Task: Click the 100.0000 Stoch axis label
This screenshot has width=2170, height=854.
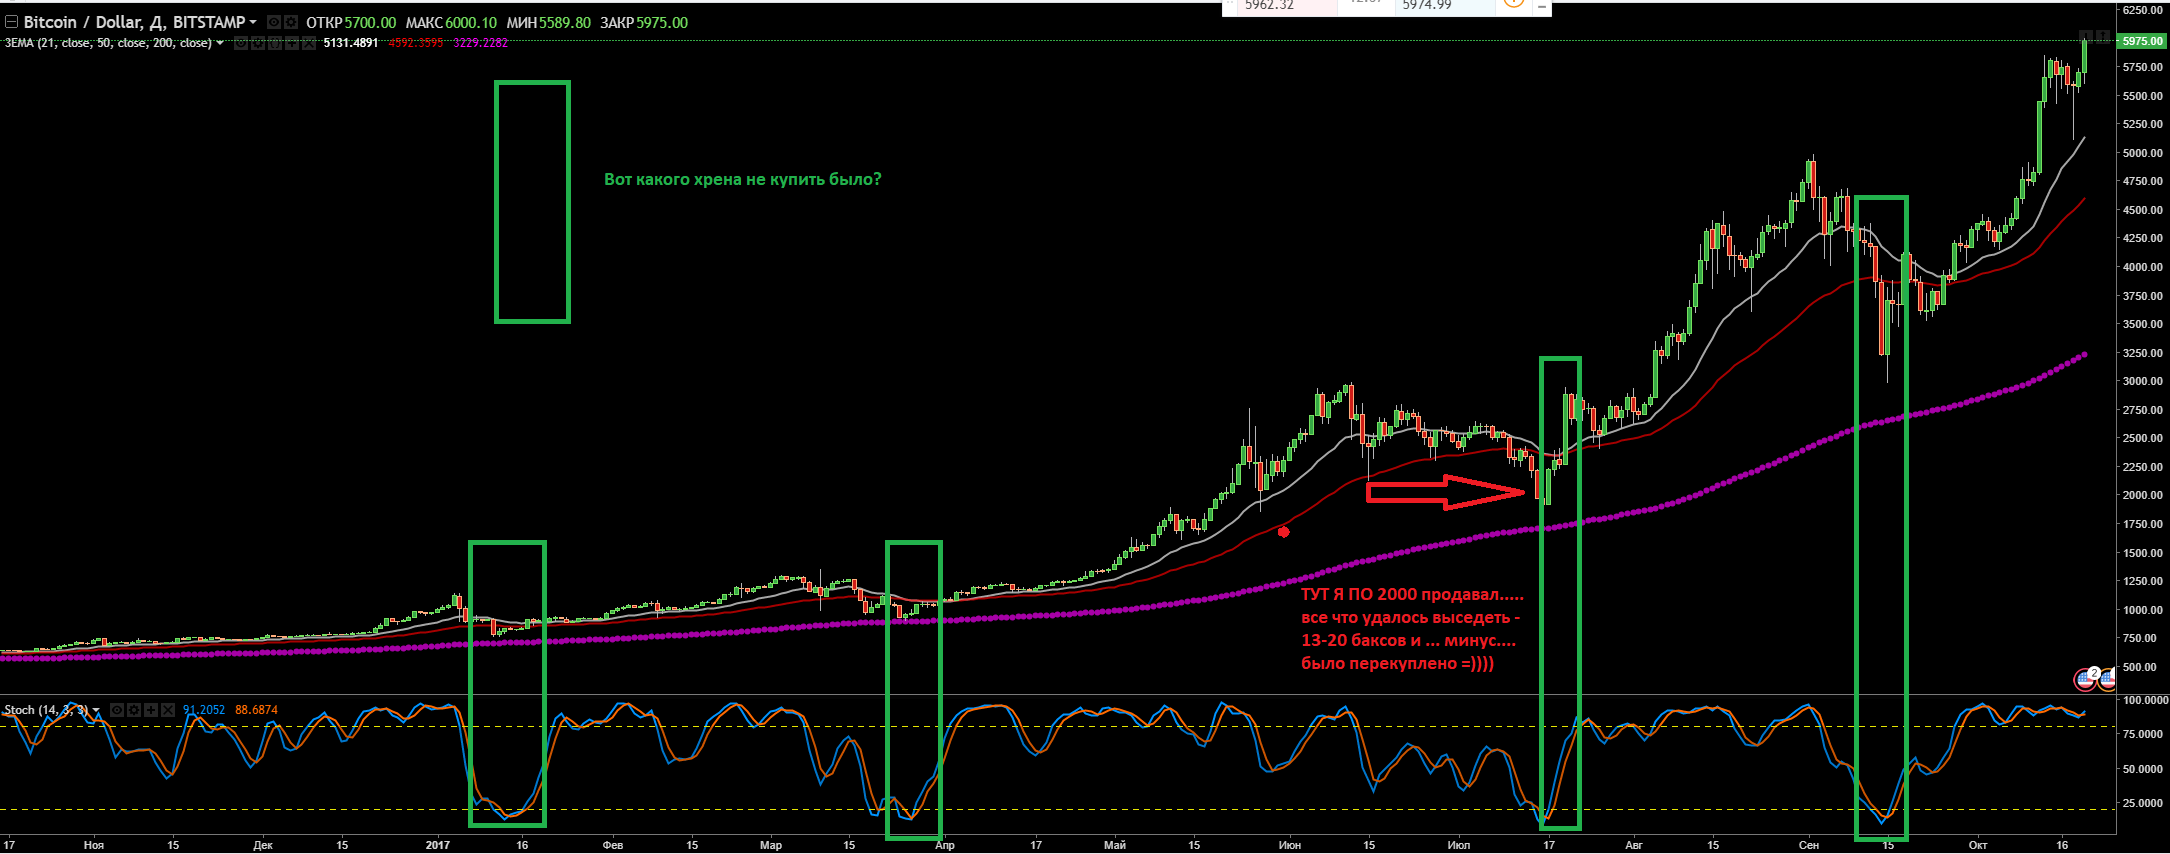Action: [2146, 700]
